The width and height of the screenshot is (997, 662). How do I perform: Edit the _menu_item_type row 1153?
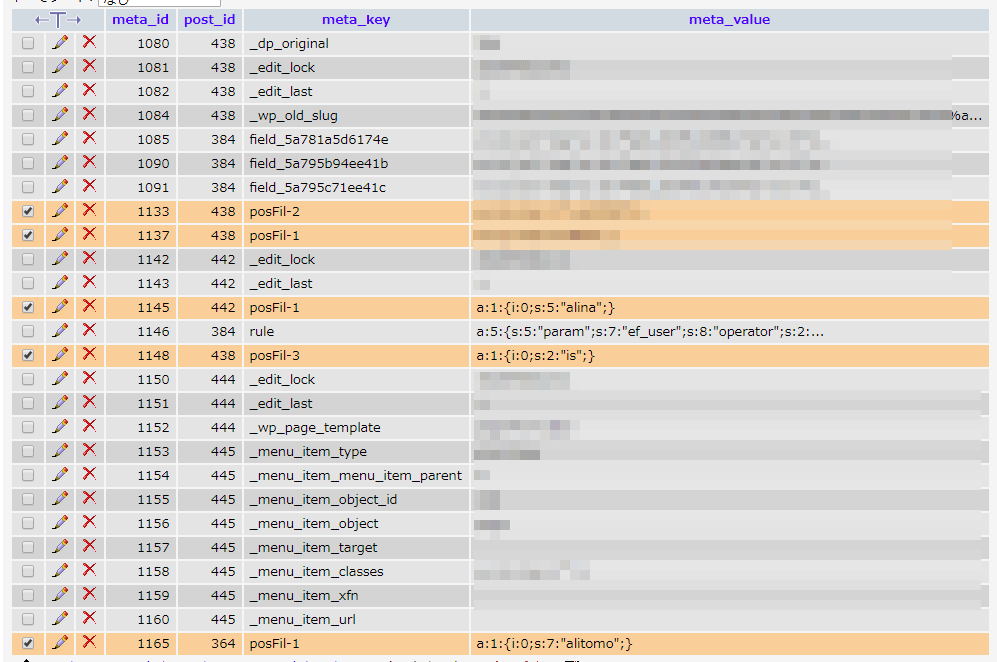click(60, 451)
